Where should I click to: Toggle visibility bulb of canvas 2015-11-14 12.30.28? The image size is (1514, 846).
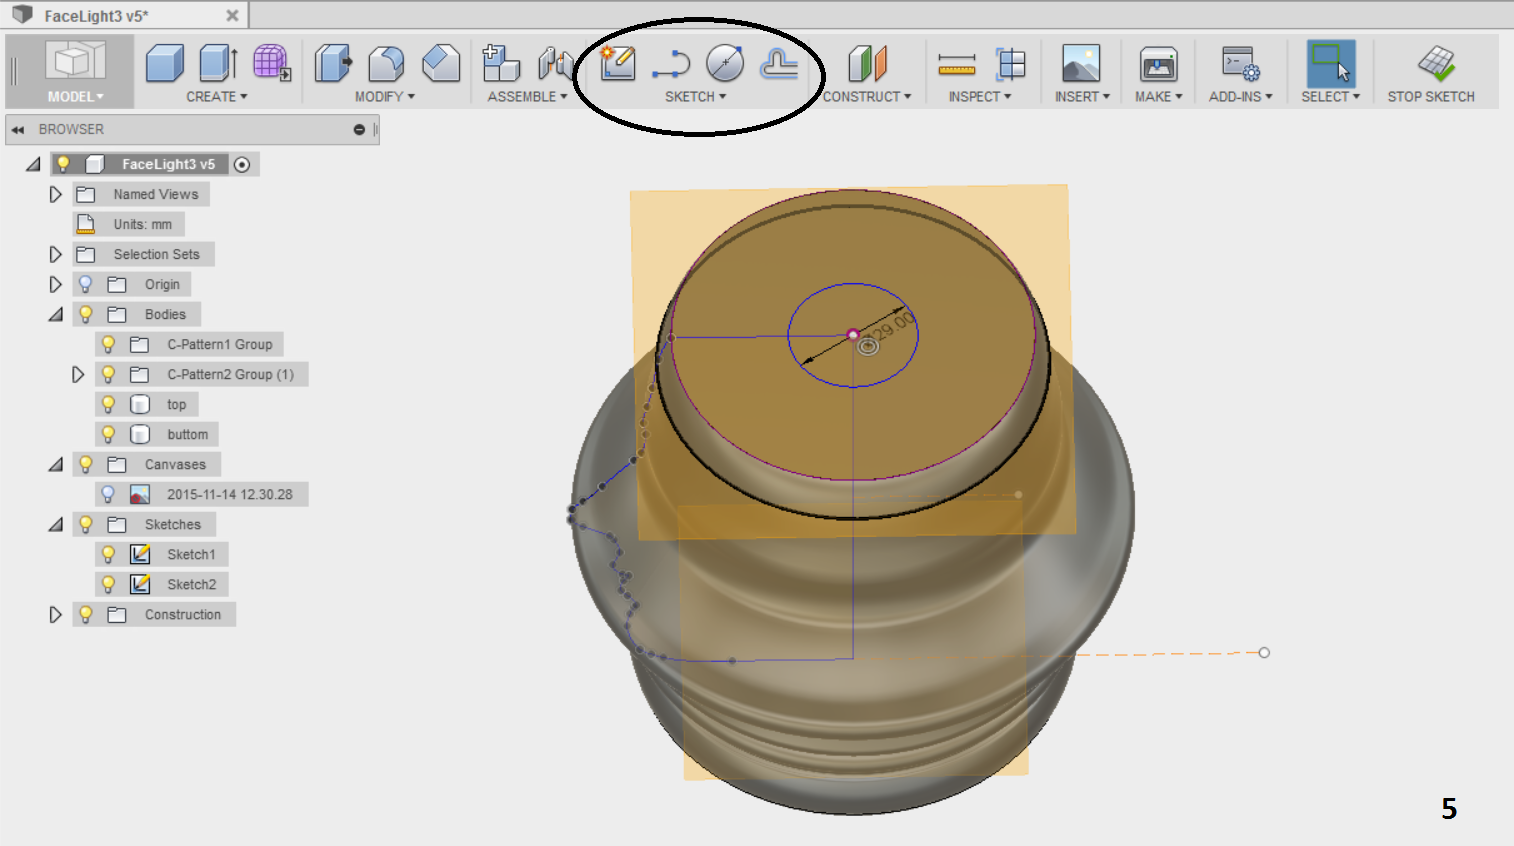click(108, 494)
